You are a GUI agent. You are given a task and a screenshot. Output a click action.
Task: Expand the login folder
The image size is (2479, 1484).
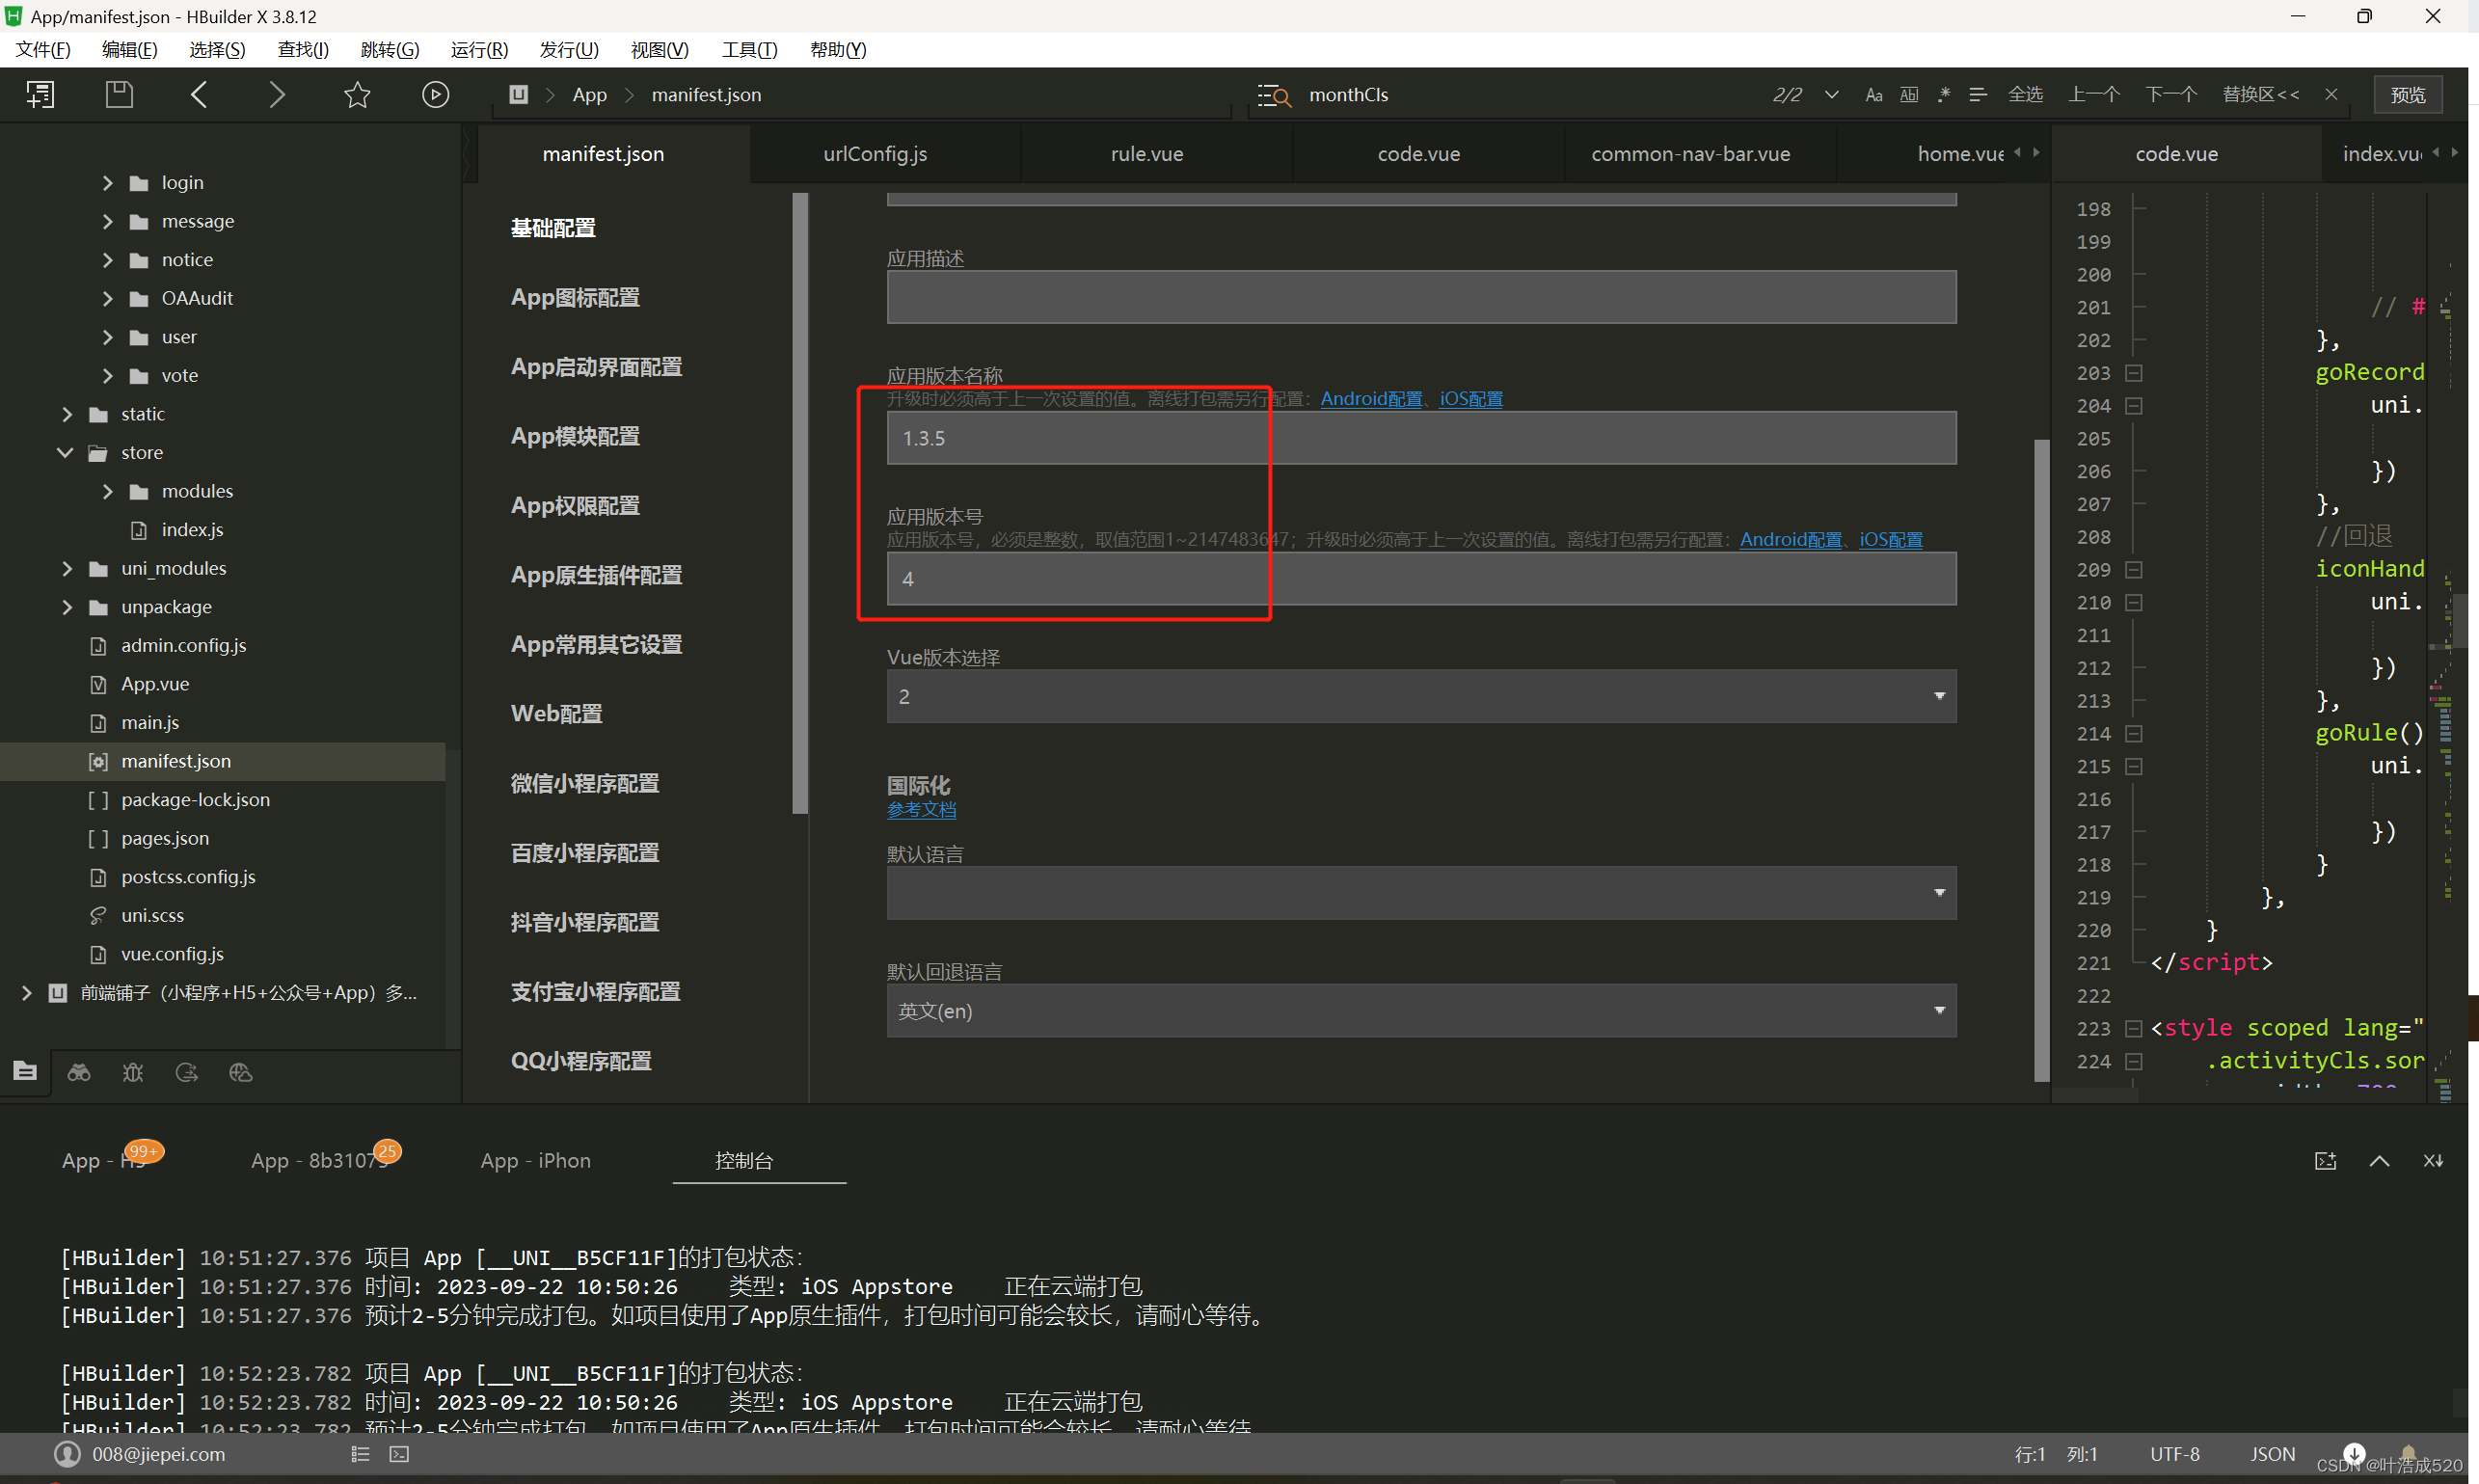108,182
